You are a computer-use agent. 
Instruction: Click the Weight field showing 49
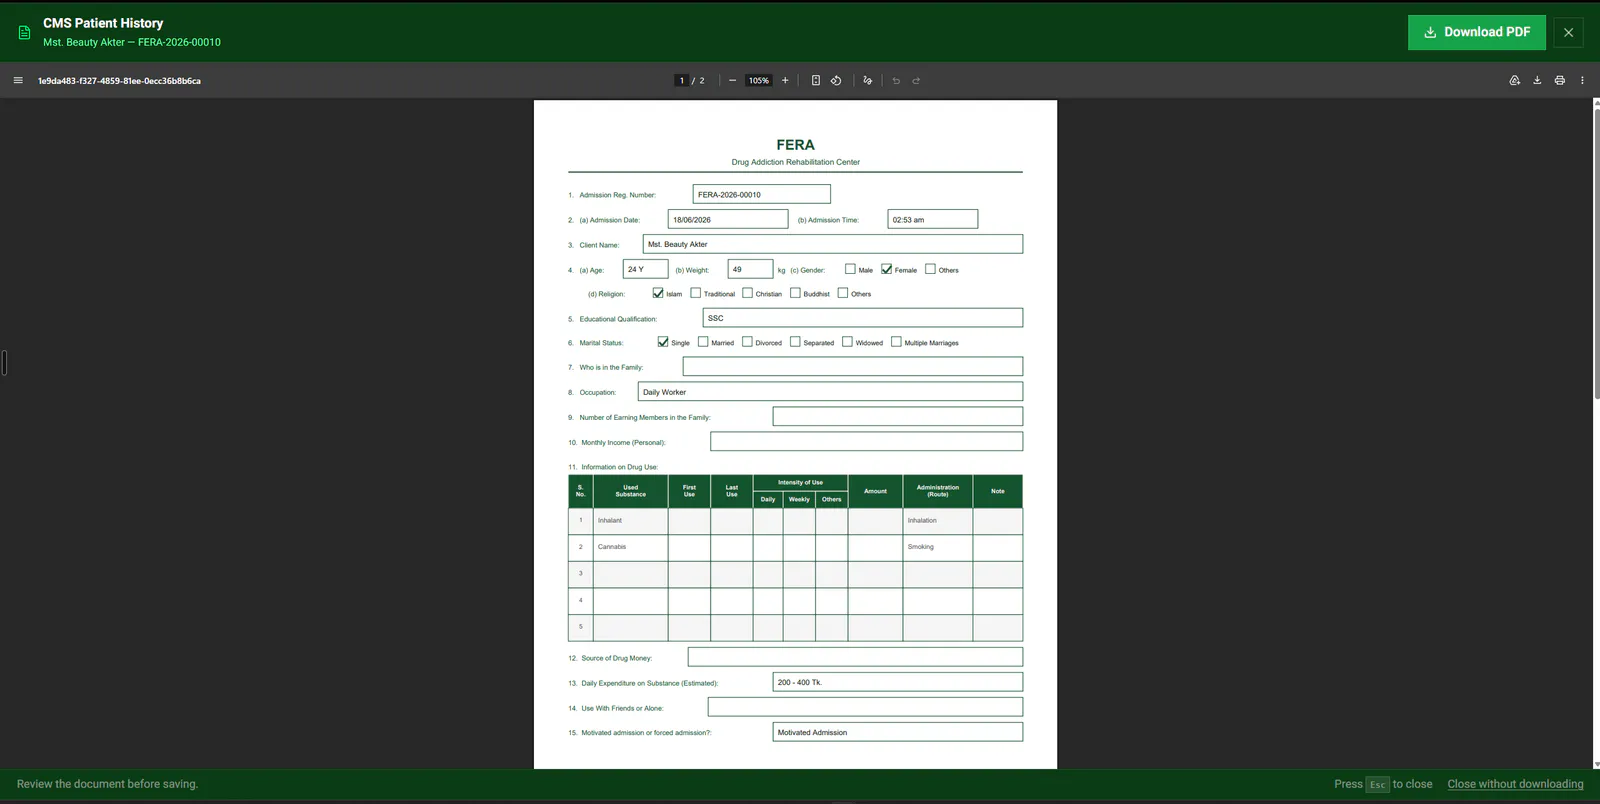[x=750, y=269]
